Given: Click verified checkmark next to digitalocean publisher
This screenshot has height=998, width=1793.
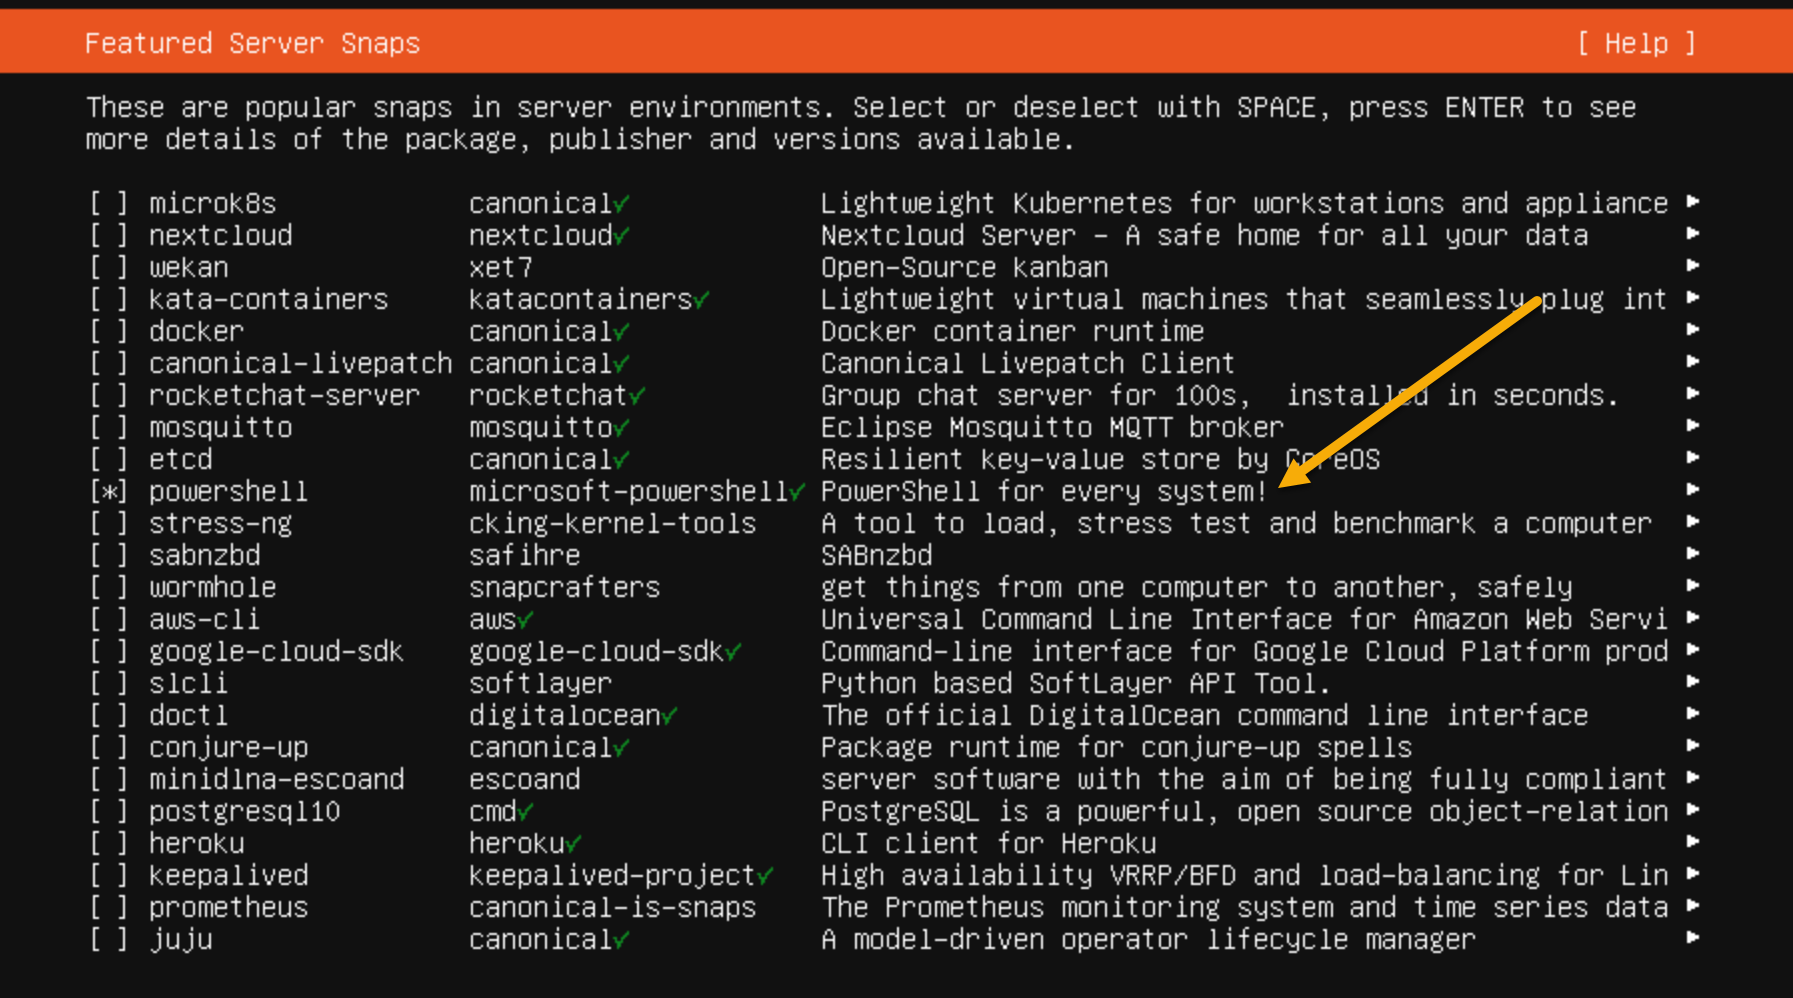Looking at the screenshot, I should coord(669,717).
